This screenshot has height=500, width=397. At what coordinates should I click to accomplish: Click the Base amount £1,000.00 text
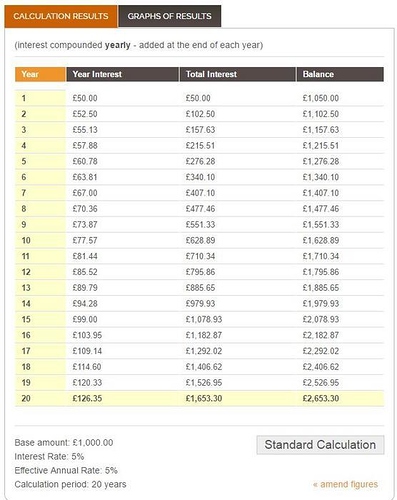[x=64, y=443]
